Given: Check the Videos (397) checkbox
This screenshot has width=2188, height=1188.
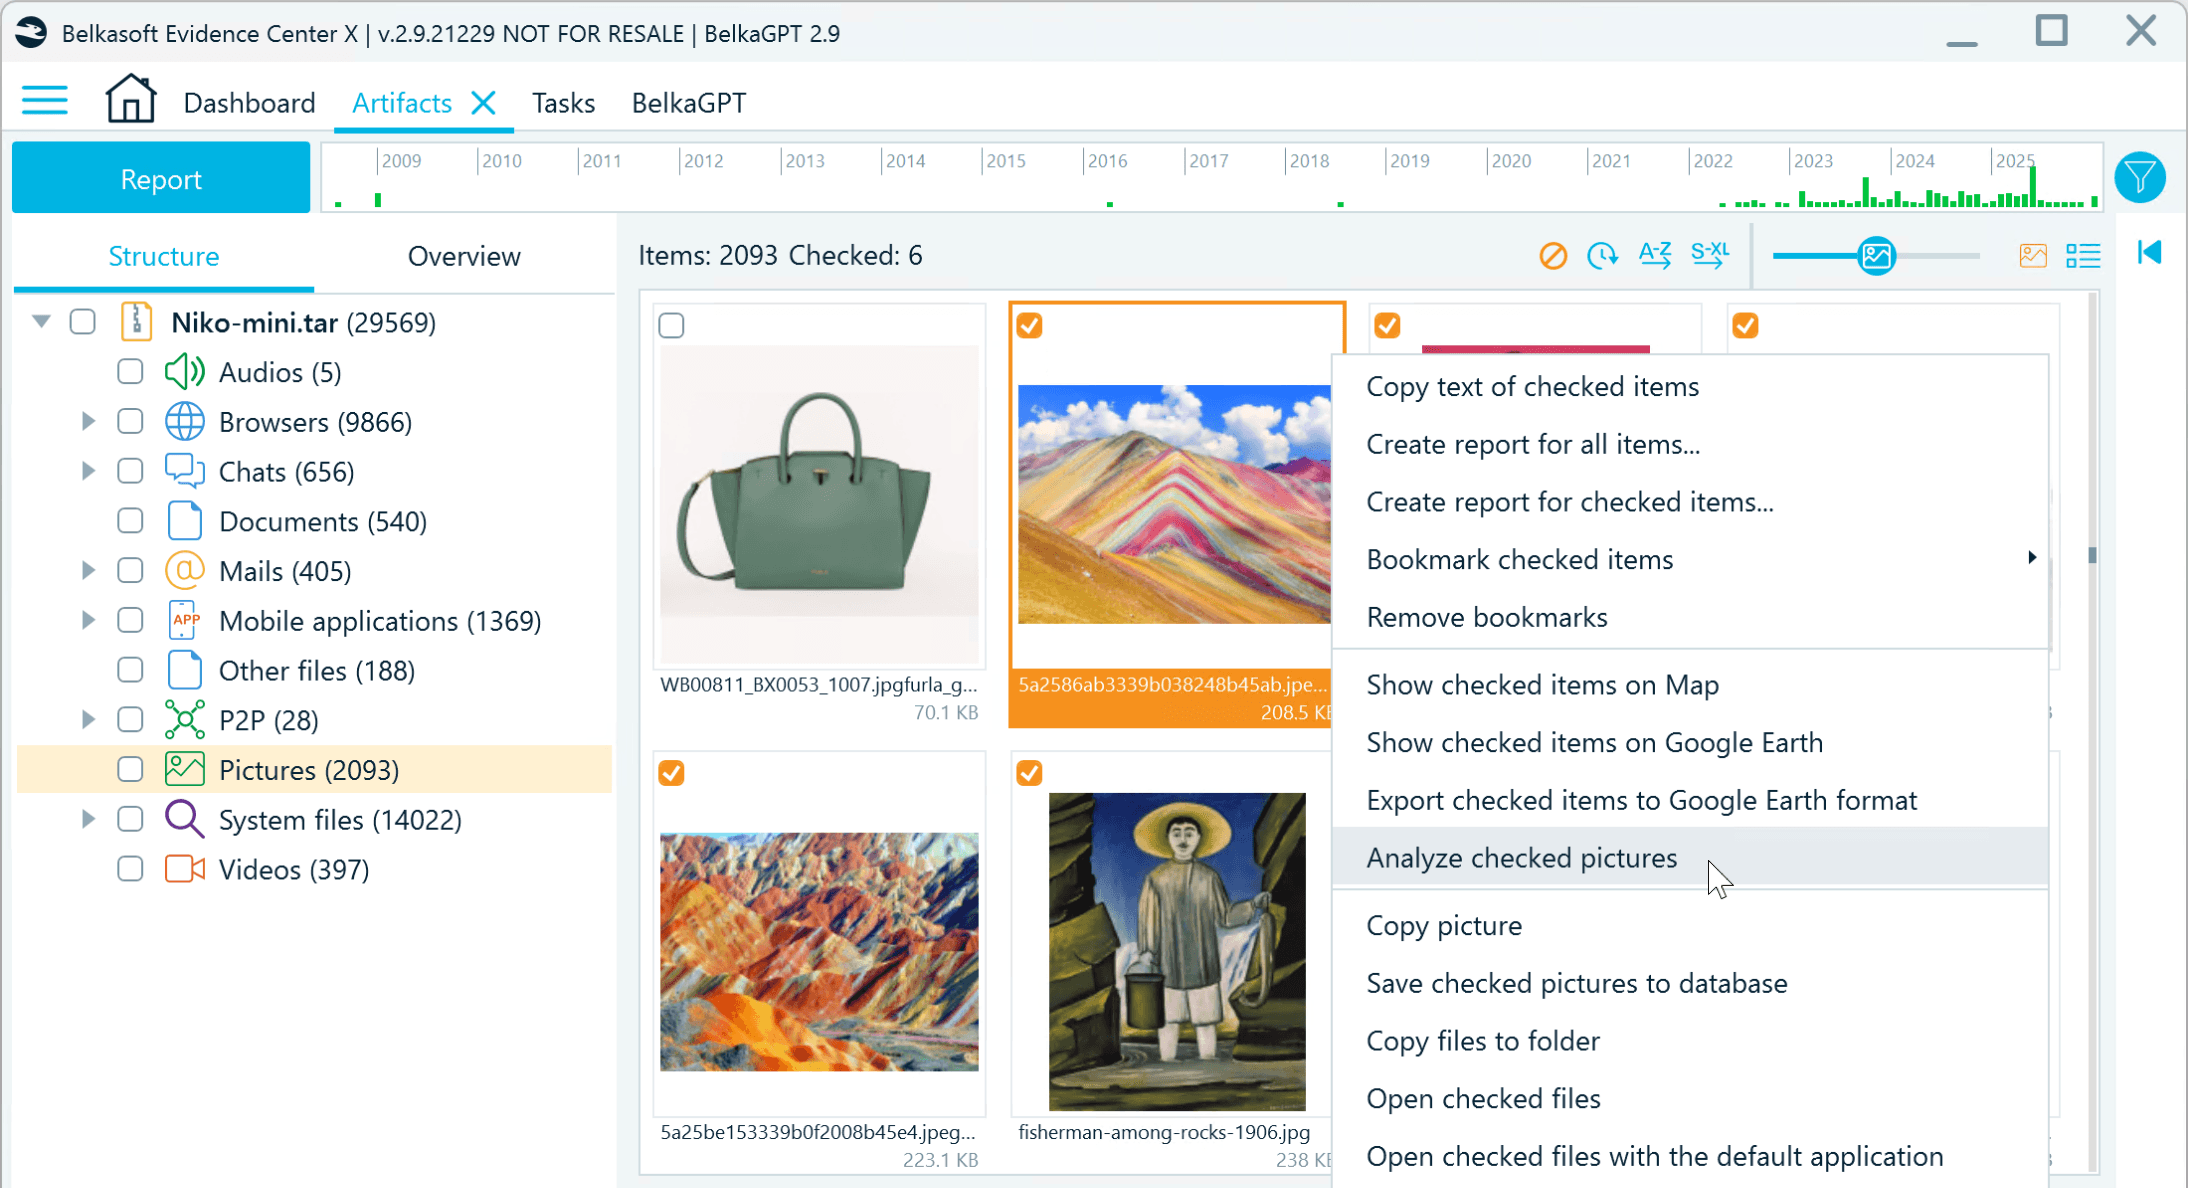Looking at the screenshot, I should [x=130, y=868].
